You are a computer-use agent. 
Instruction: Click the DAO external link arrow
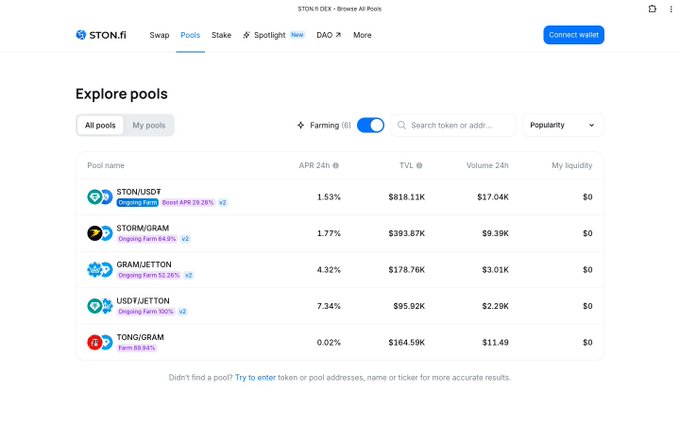[x=338, y=35]
